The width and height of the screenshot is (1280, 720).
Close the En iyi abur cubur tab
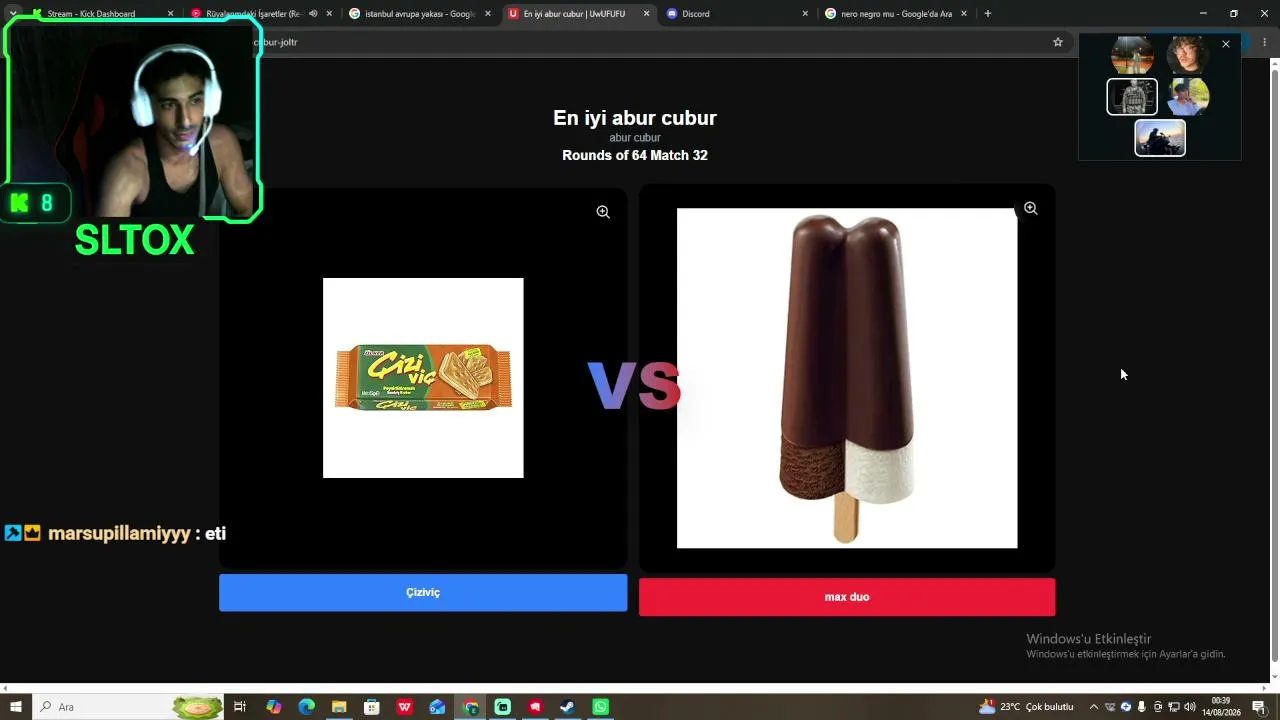pos(646,14)
